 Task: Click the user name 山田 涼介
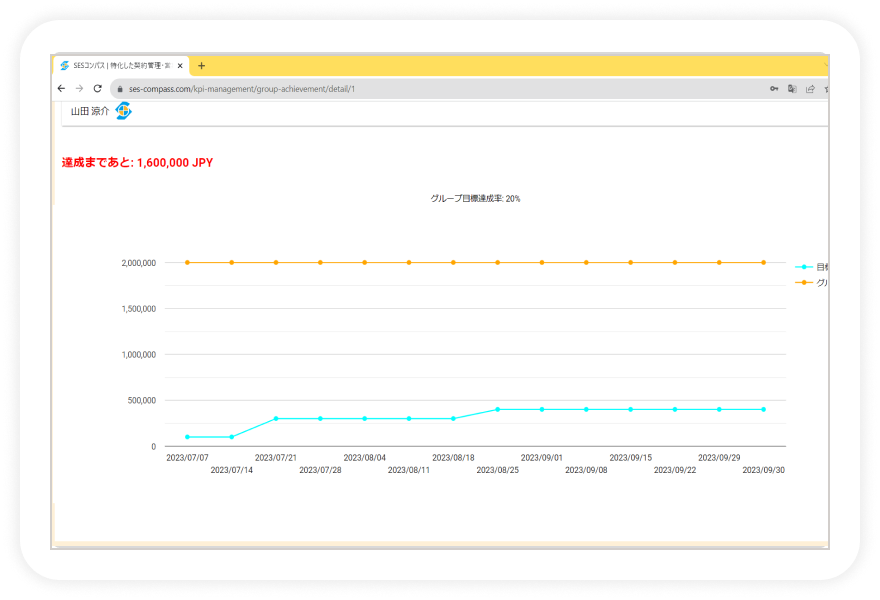pos(90,111)
